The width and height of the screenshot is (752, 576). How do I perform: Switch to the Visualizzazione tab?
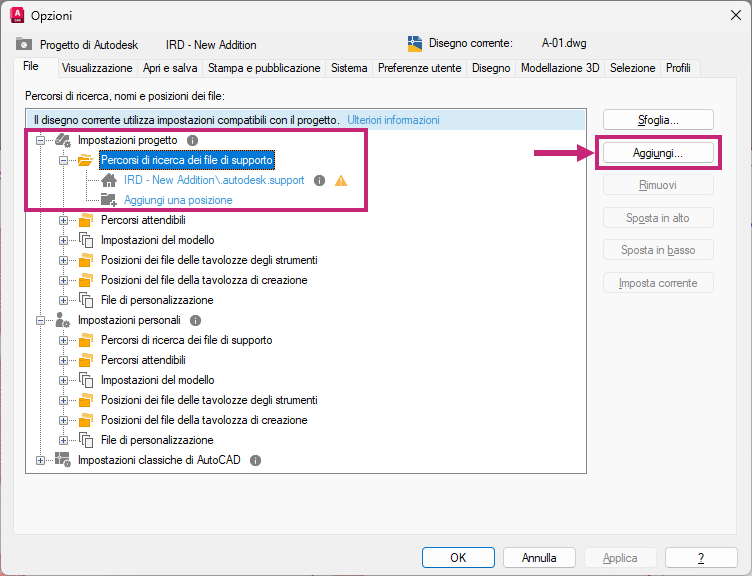pos(97,68)
